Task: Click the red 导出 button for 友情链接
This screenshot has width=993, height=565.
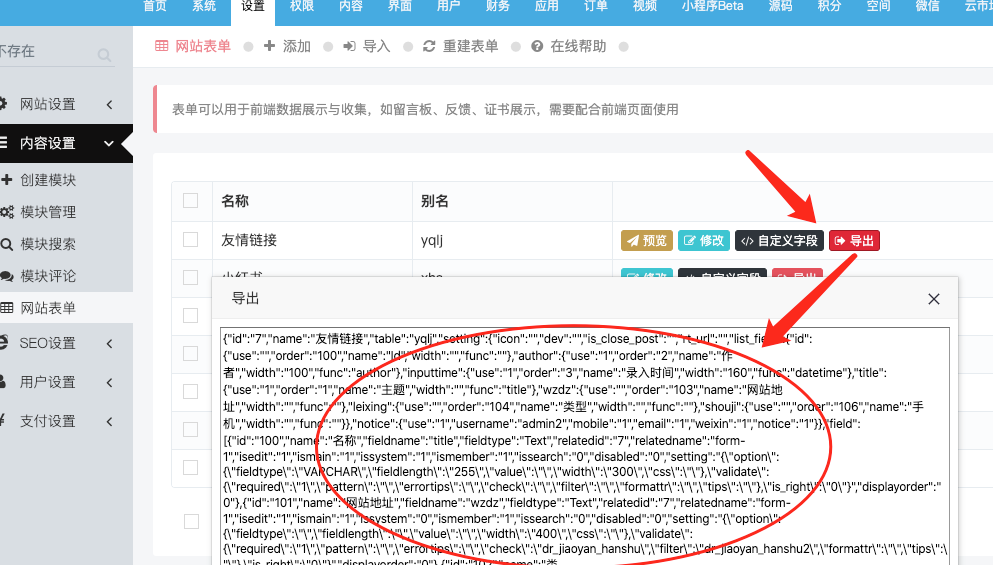Action: (x=854, y=241)
